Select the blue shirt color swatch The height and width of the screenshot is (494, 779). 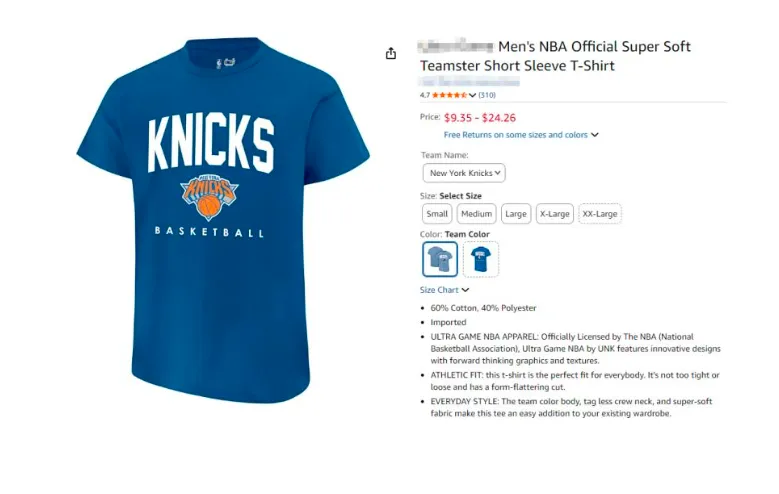[x=481, y=259]
